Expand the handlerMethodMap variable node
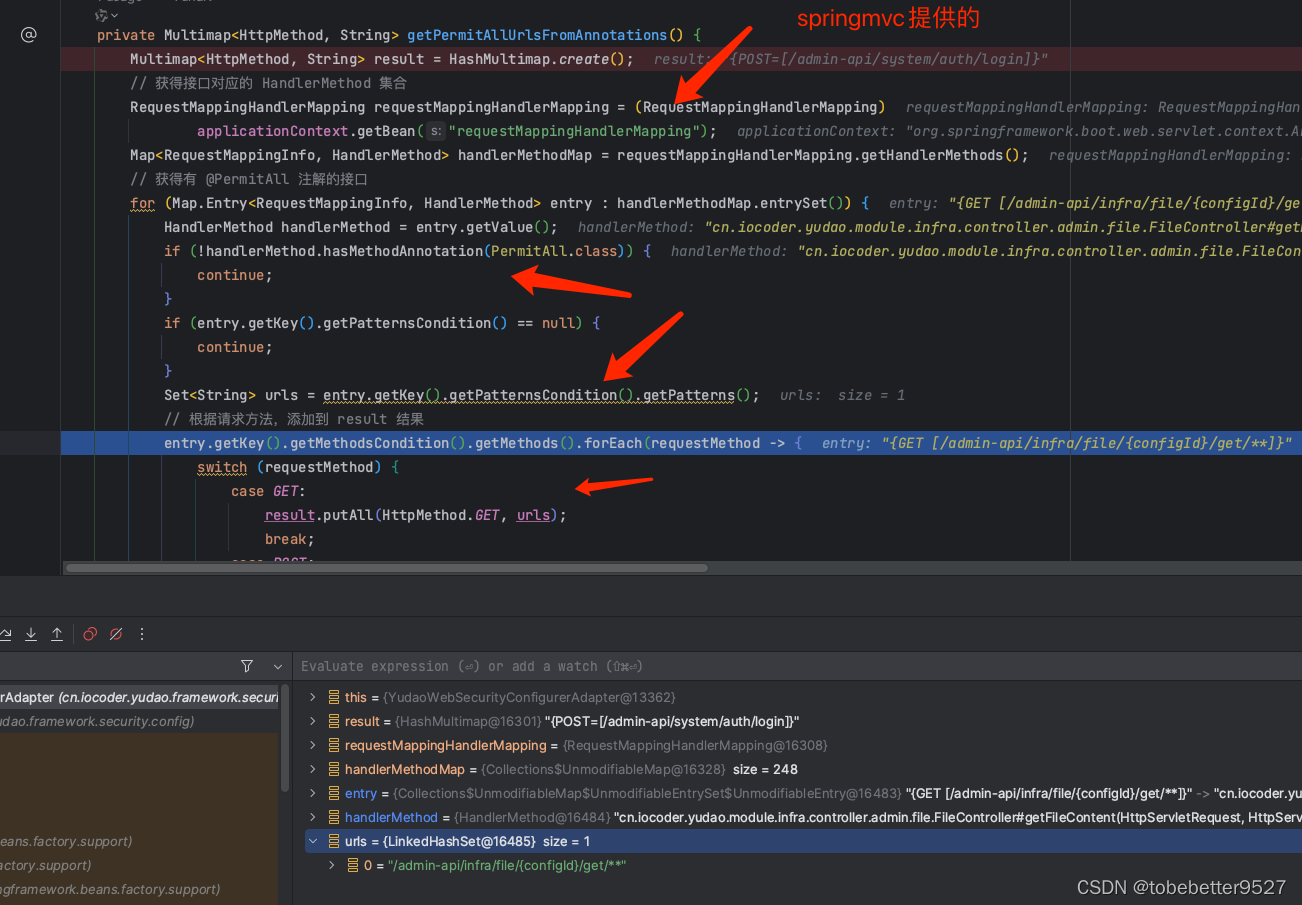1302x905 pixels. (x=313, y=769)
